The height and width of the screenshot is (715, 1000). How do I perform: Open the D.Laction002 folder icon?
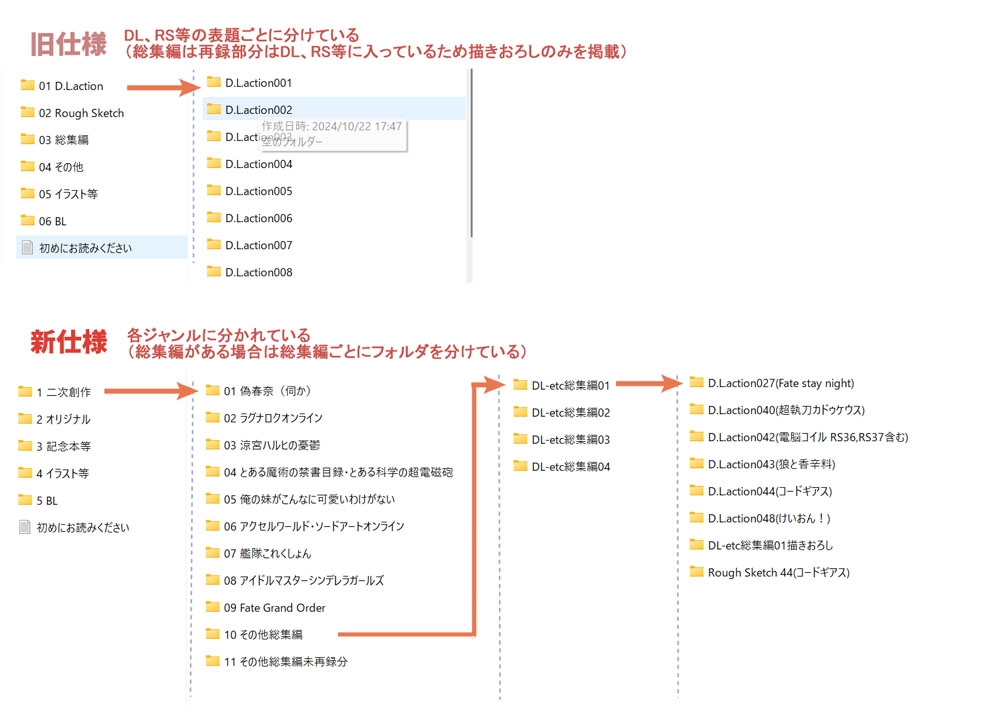[214, 109]
